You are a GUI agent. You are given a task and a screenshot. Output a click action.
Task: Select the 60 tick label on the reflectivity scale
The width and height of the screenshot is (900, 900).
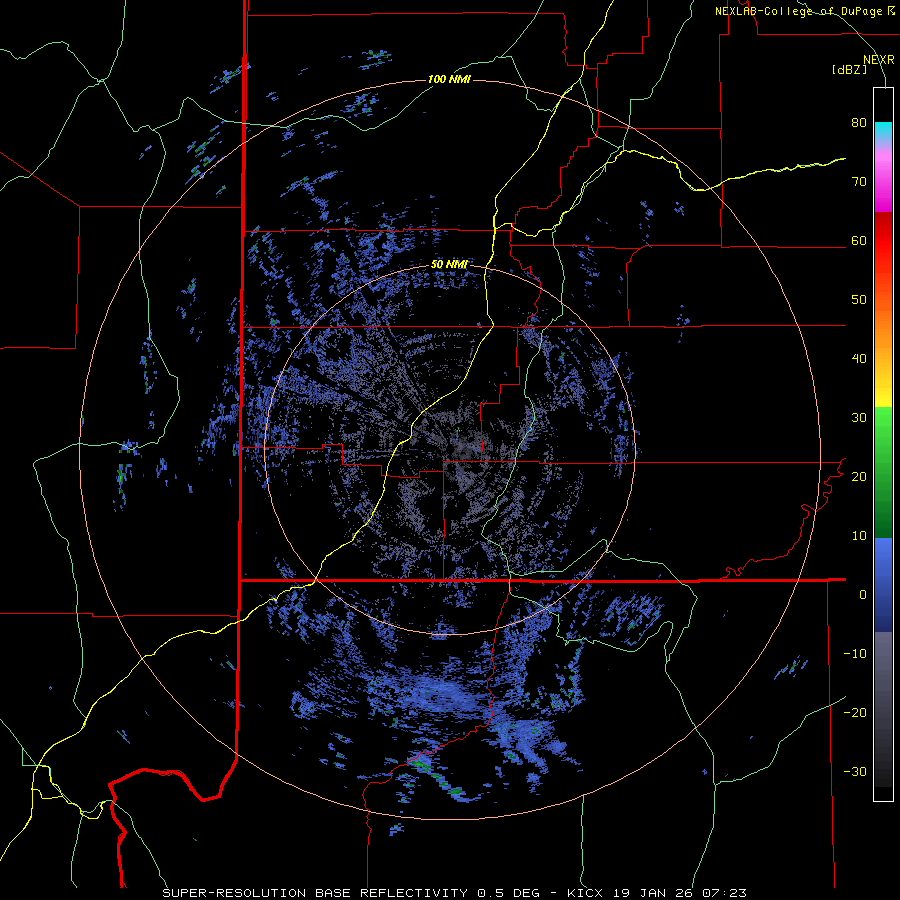coord(859,240)
